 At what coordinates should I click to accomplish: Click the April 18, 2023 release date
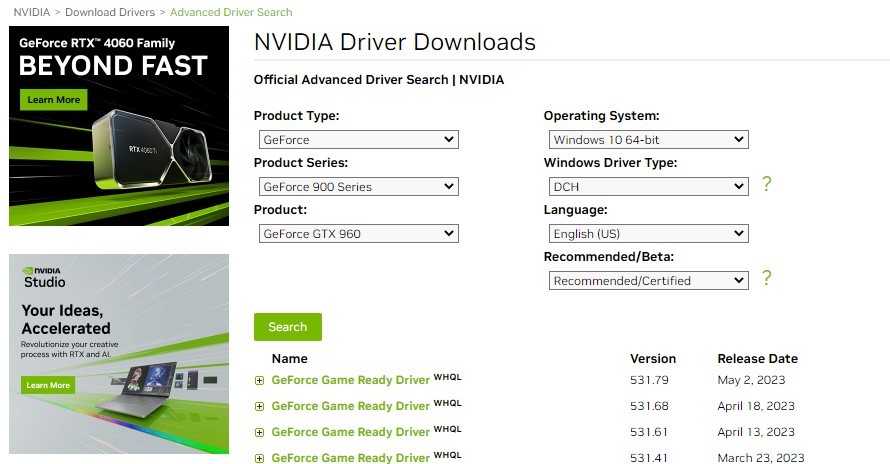pos(755,406)
